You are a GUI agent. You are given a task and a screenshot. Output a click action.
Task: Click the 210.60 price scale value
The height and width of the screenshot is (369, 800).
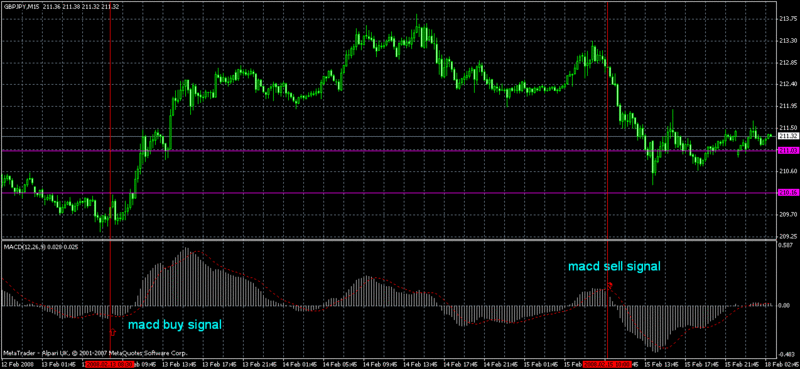[x=788, y=171]
